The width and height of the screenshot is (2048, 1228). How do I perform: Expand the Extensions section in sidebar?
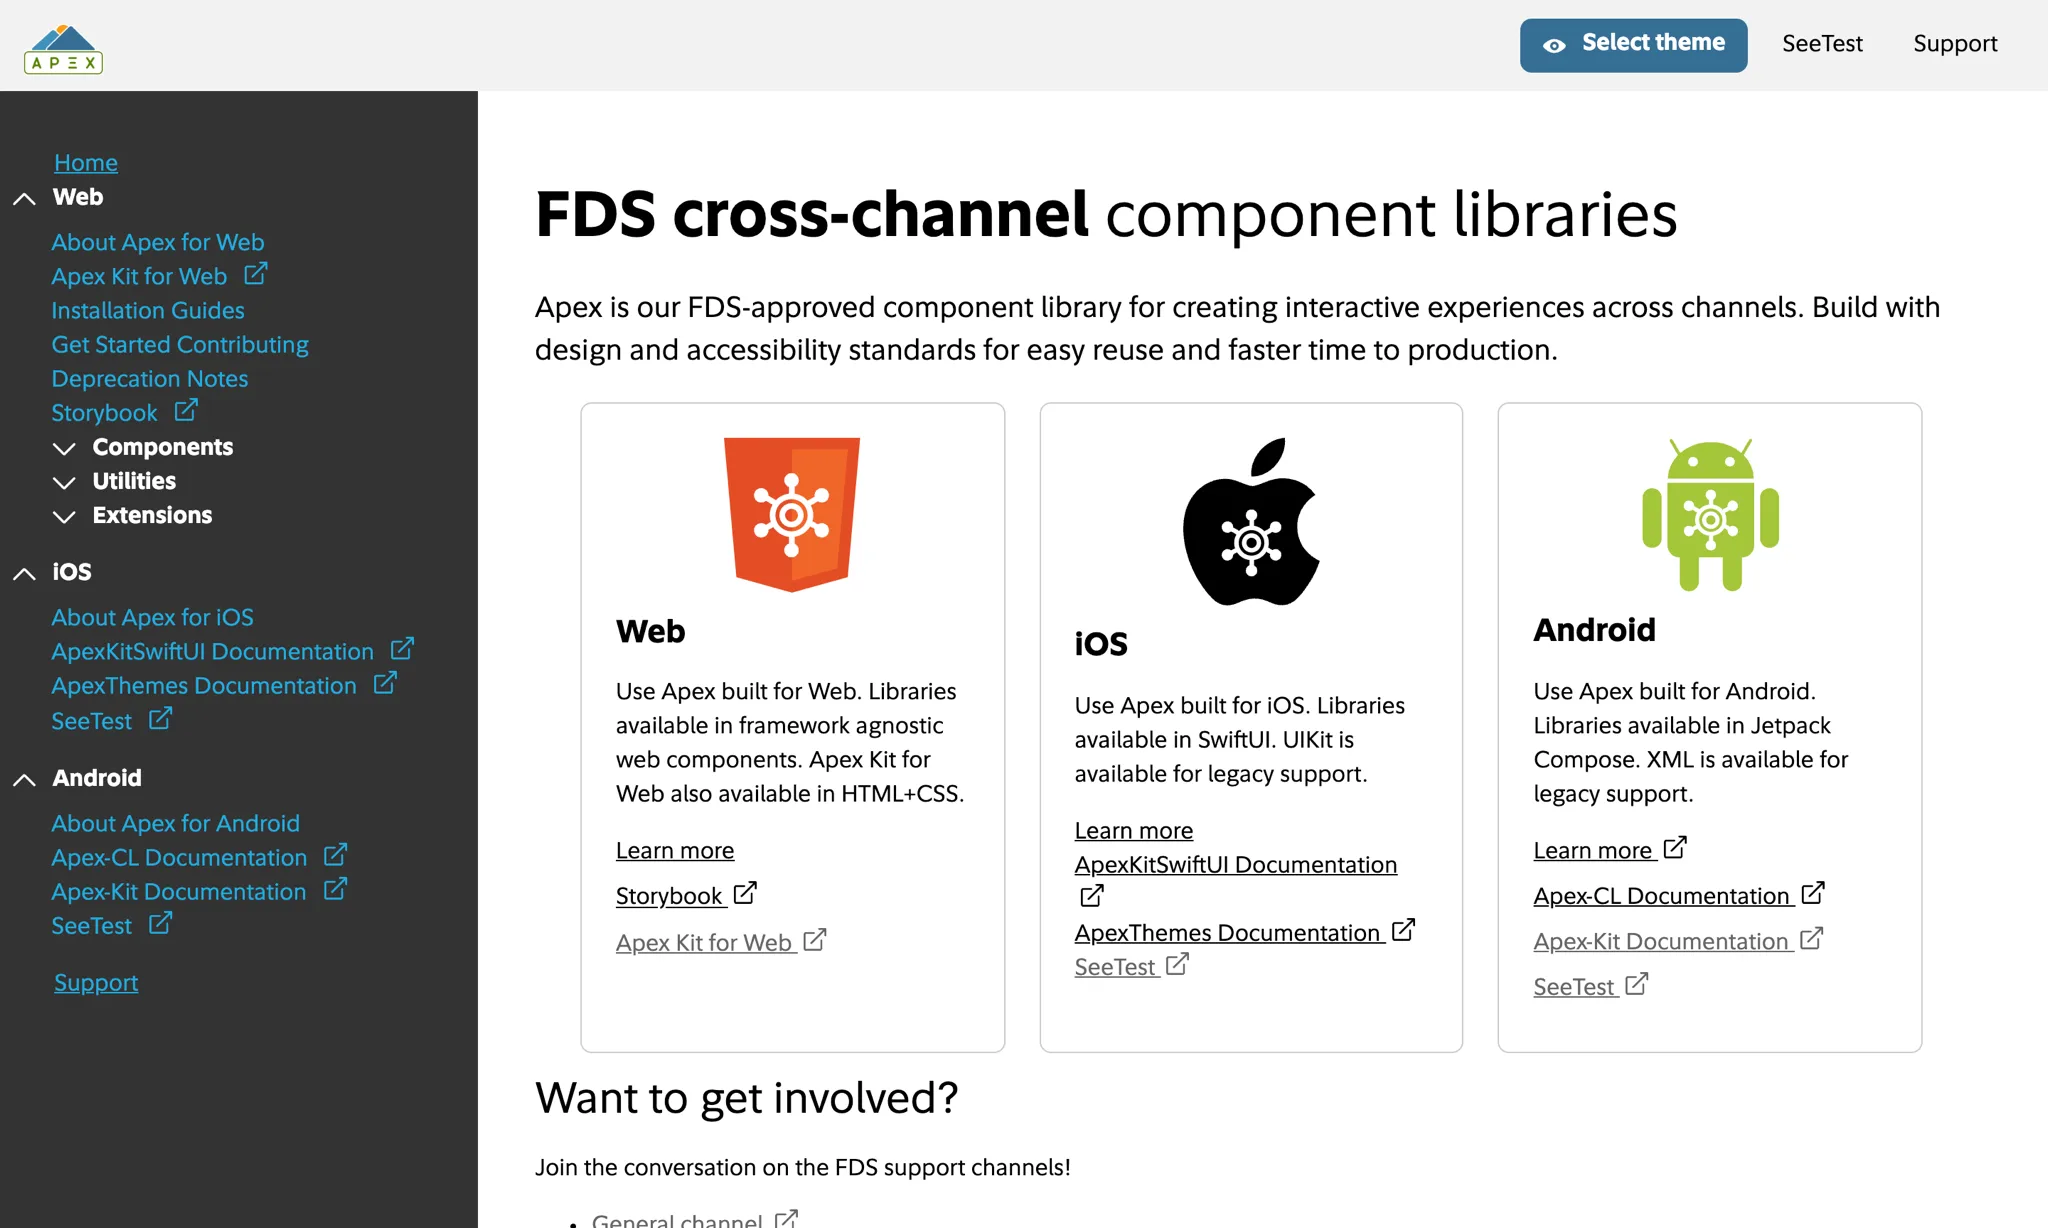[x=64, y=516]
